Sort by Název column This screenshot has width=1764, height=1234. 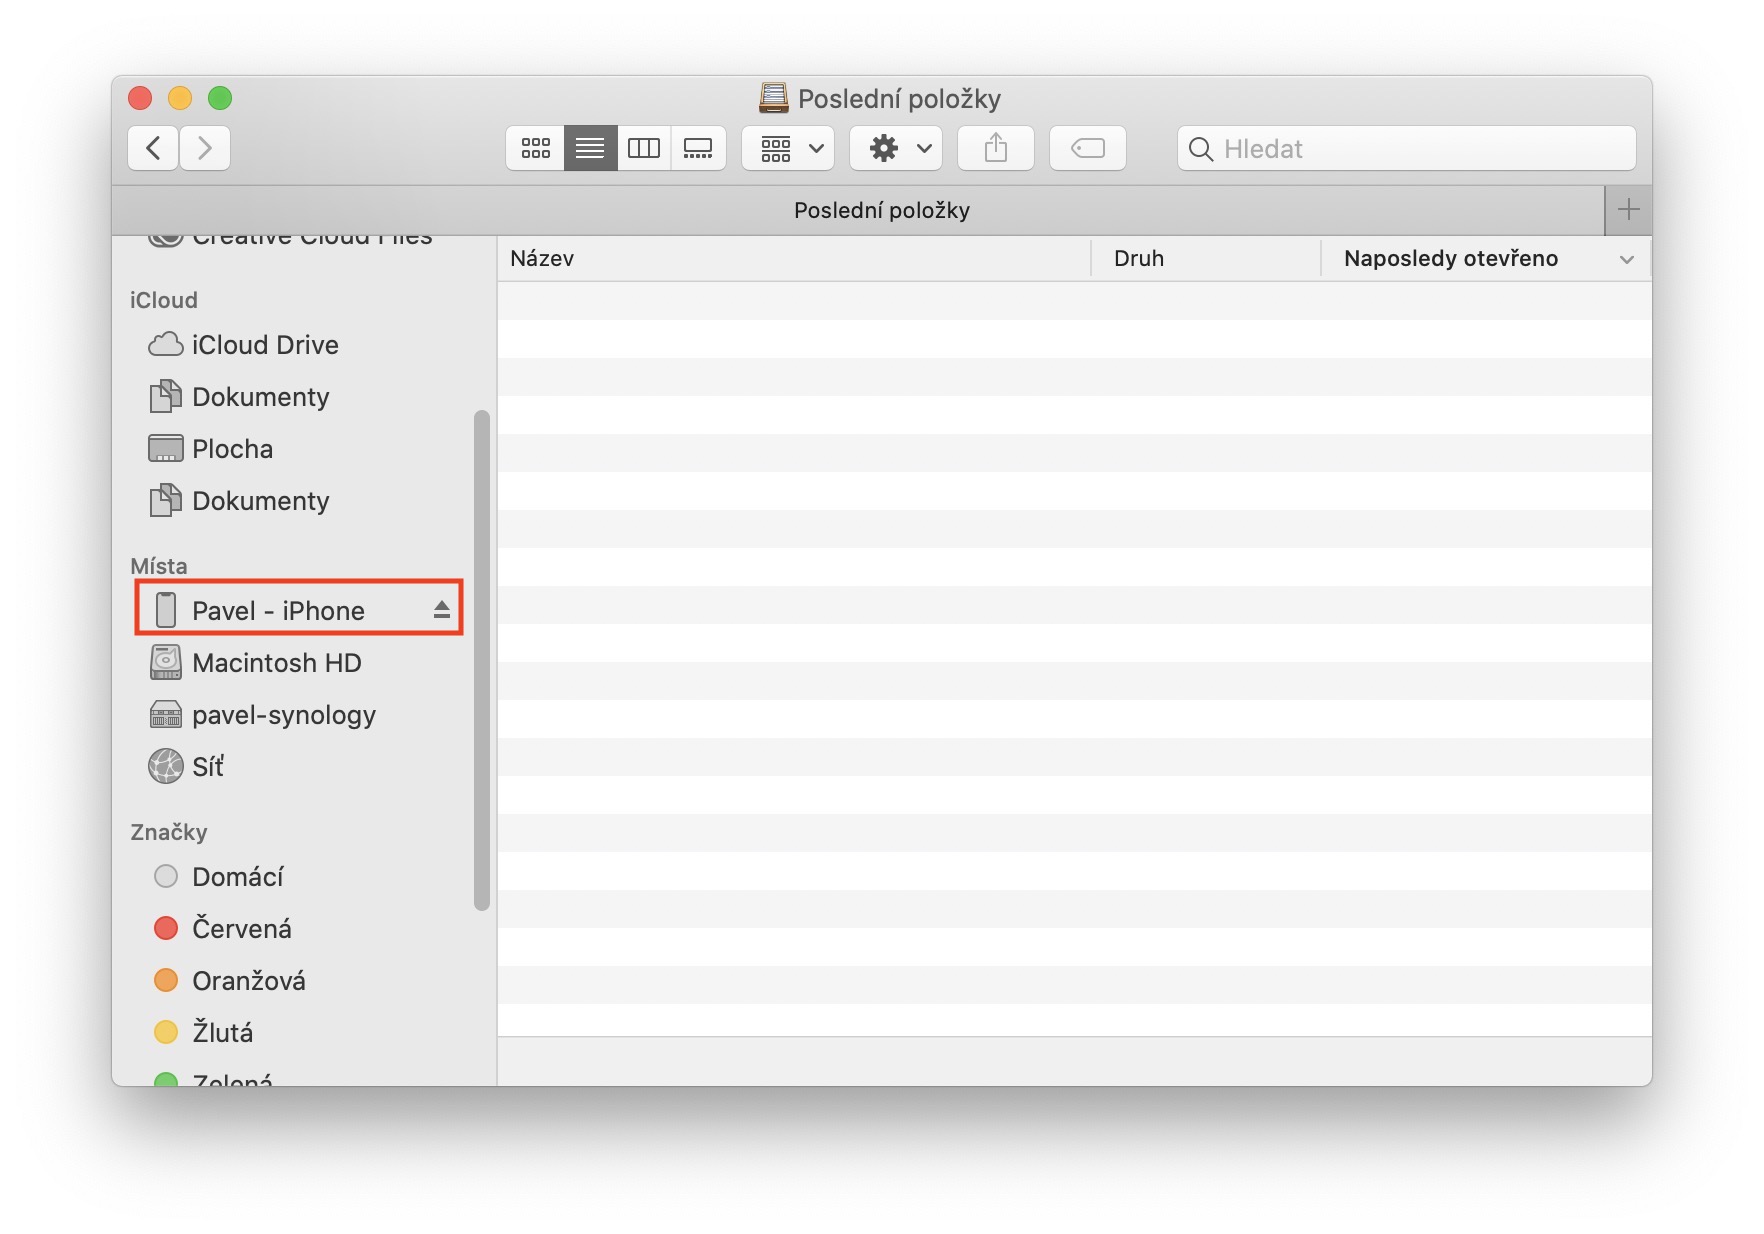(793, 258)
